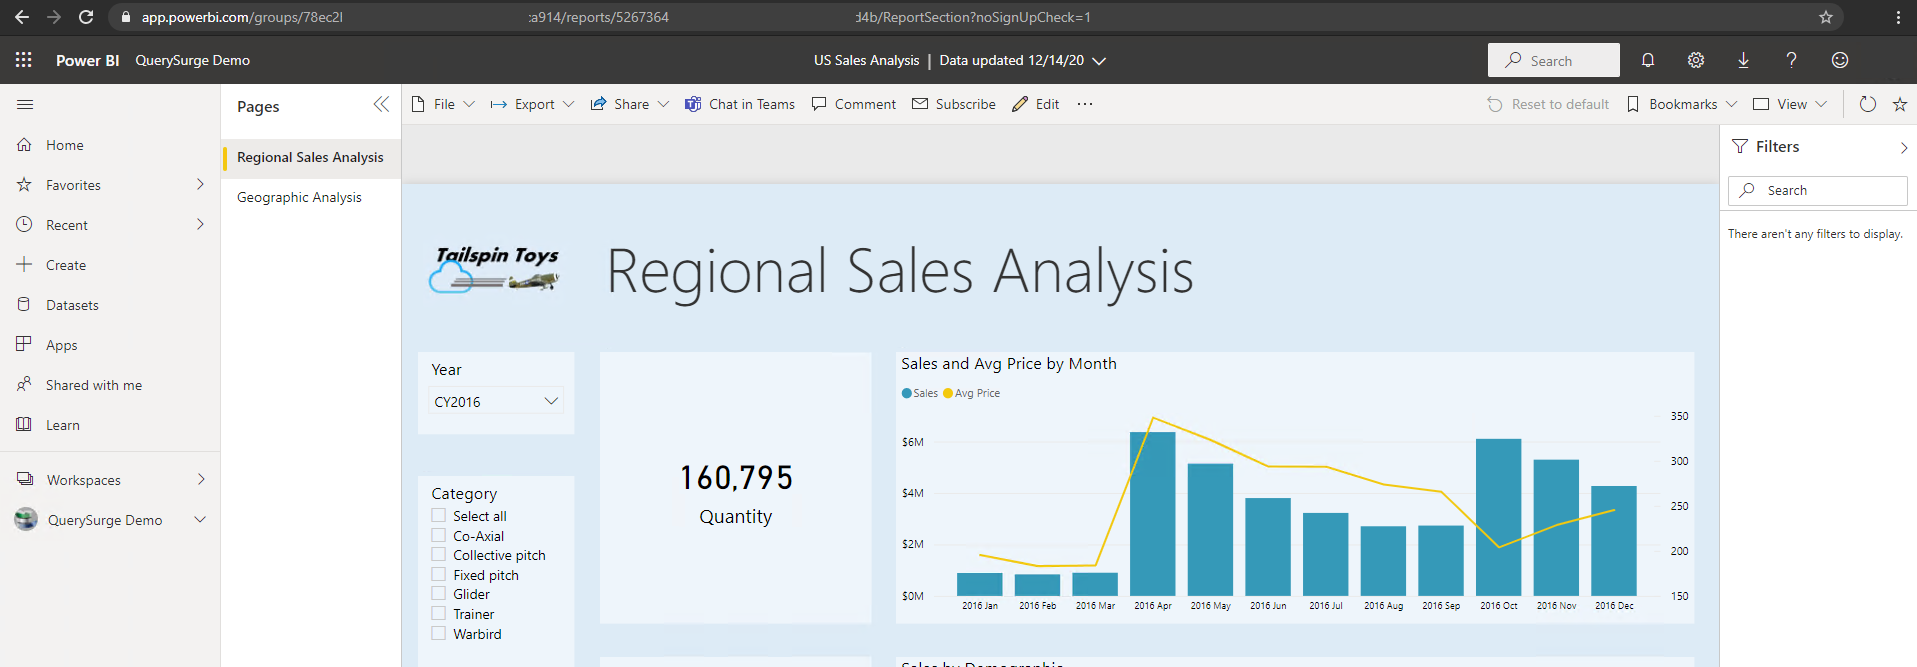Open help question mark icon
The image size is (1917, 667).
pos(1791,60)
